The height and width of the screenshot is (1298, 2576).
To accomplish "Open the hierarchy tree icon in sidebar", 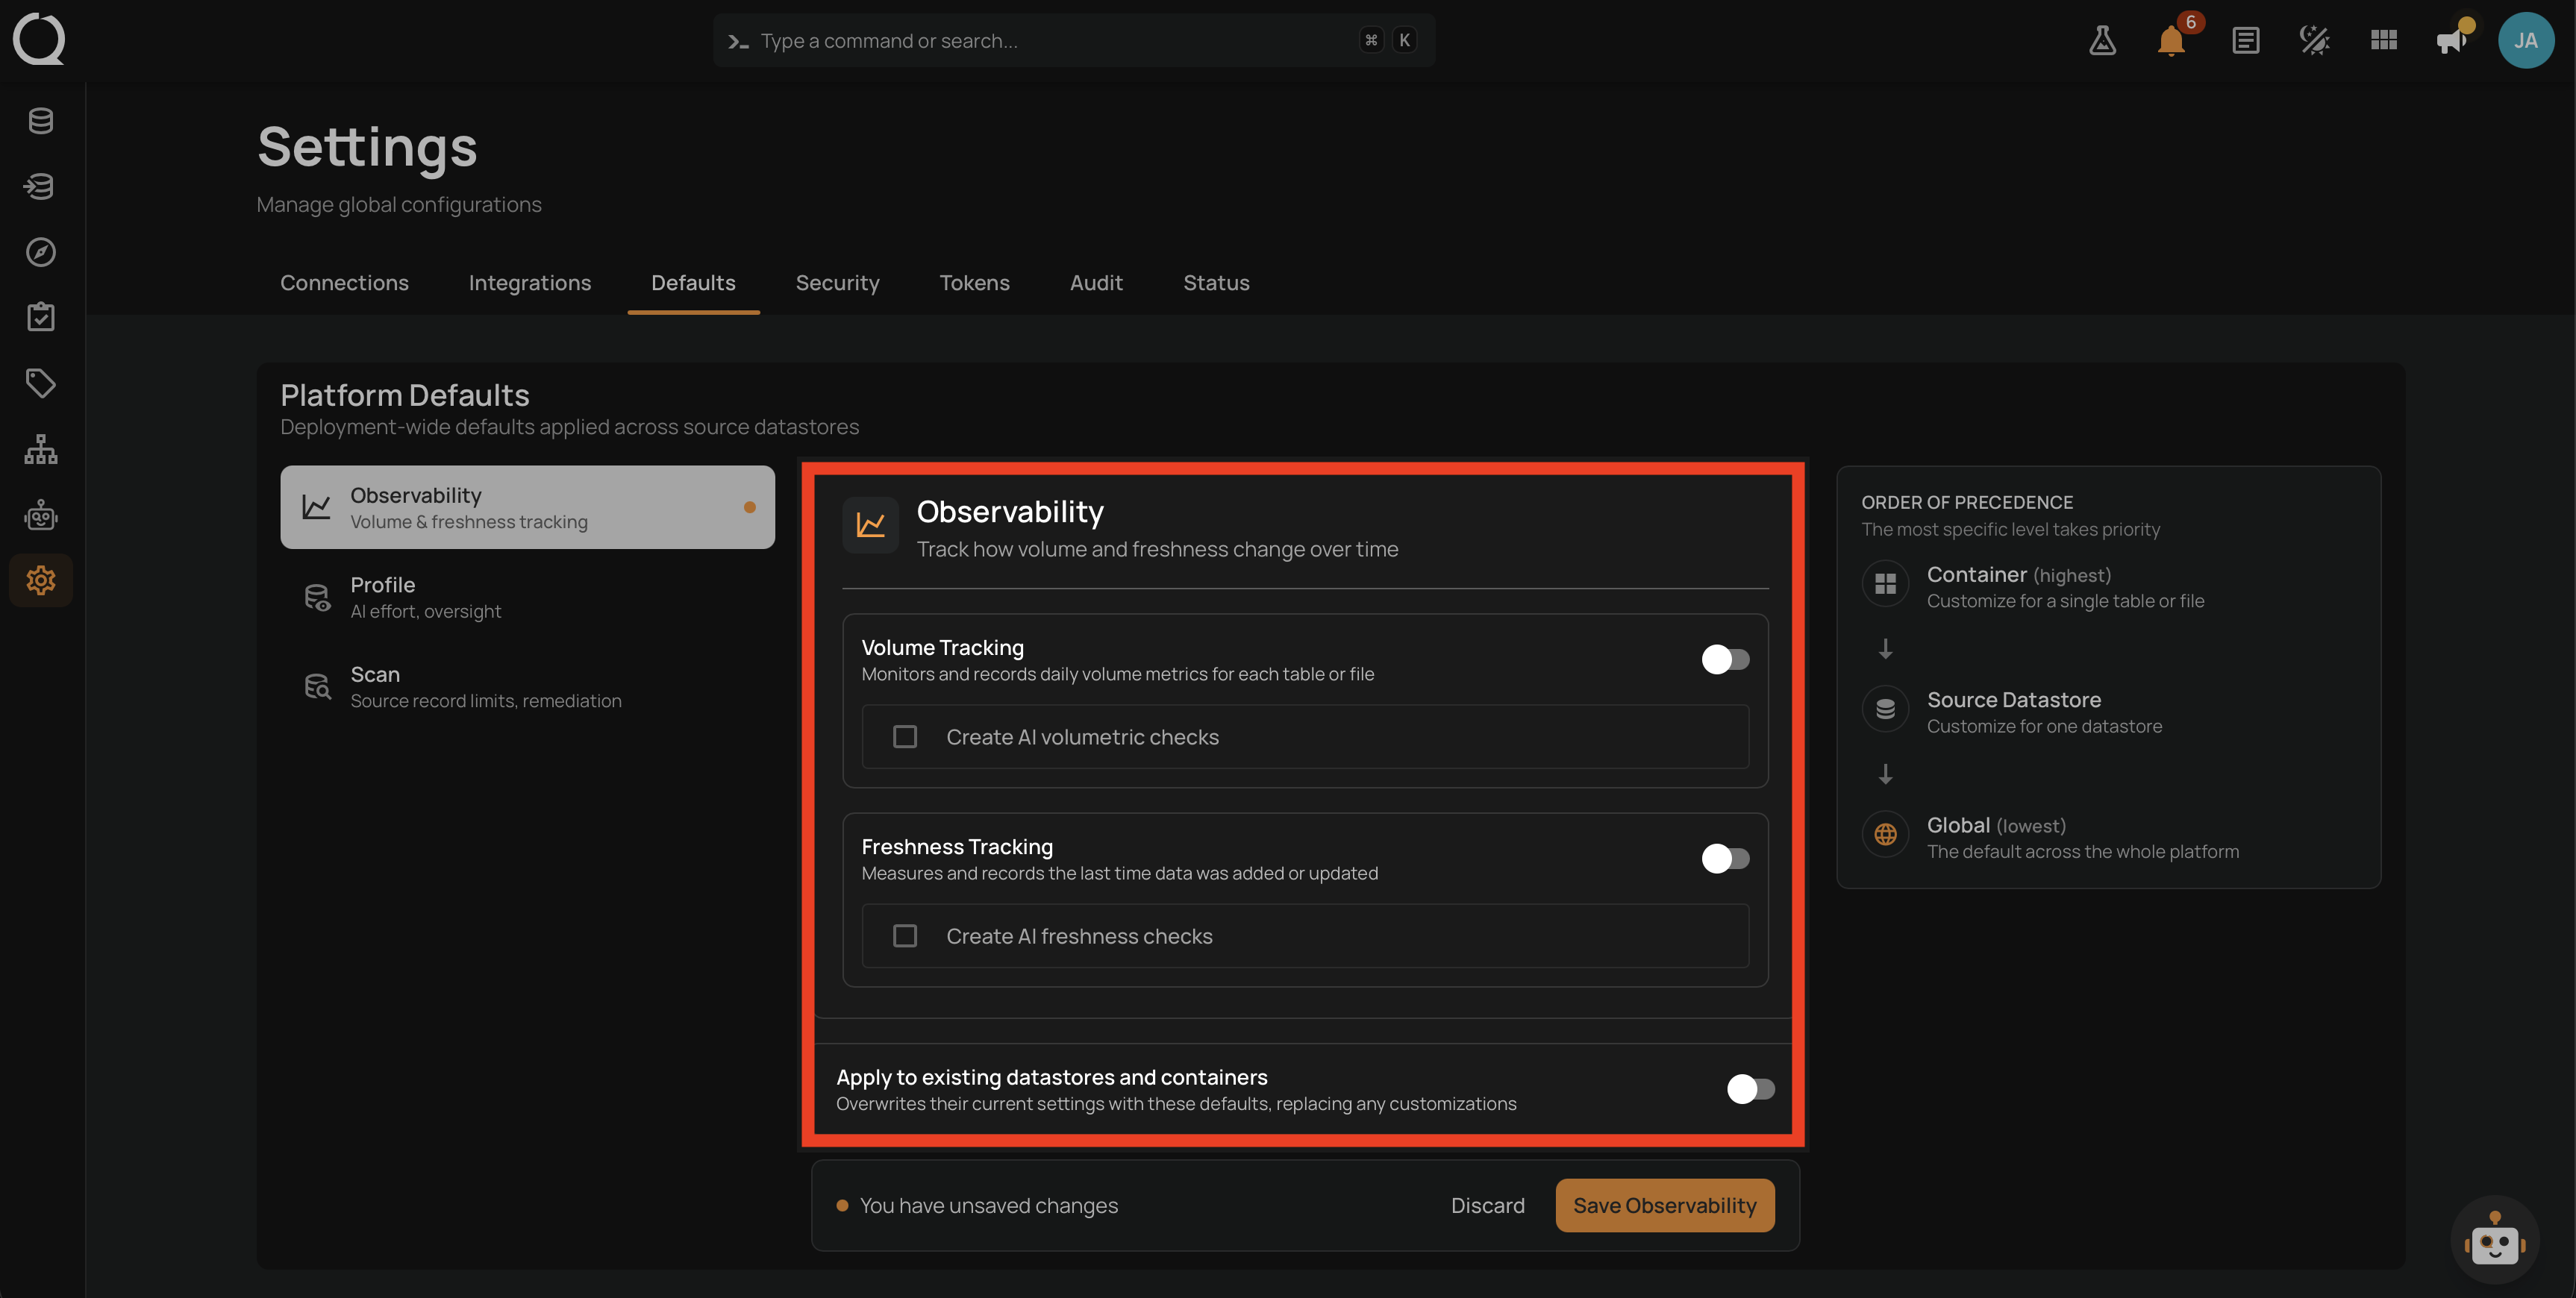I will click(41, 449).
